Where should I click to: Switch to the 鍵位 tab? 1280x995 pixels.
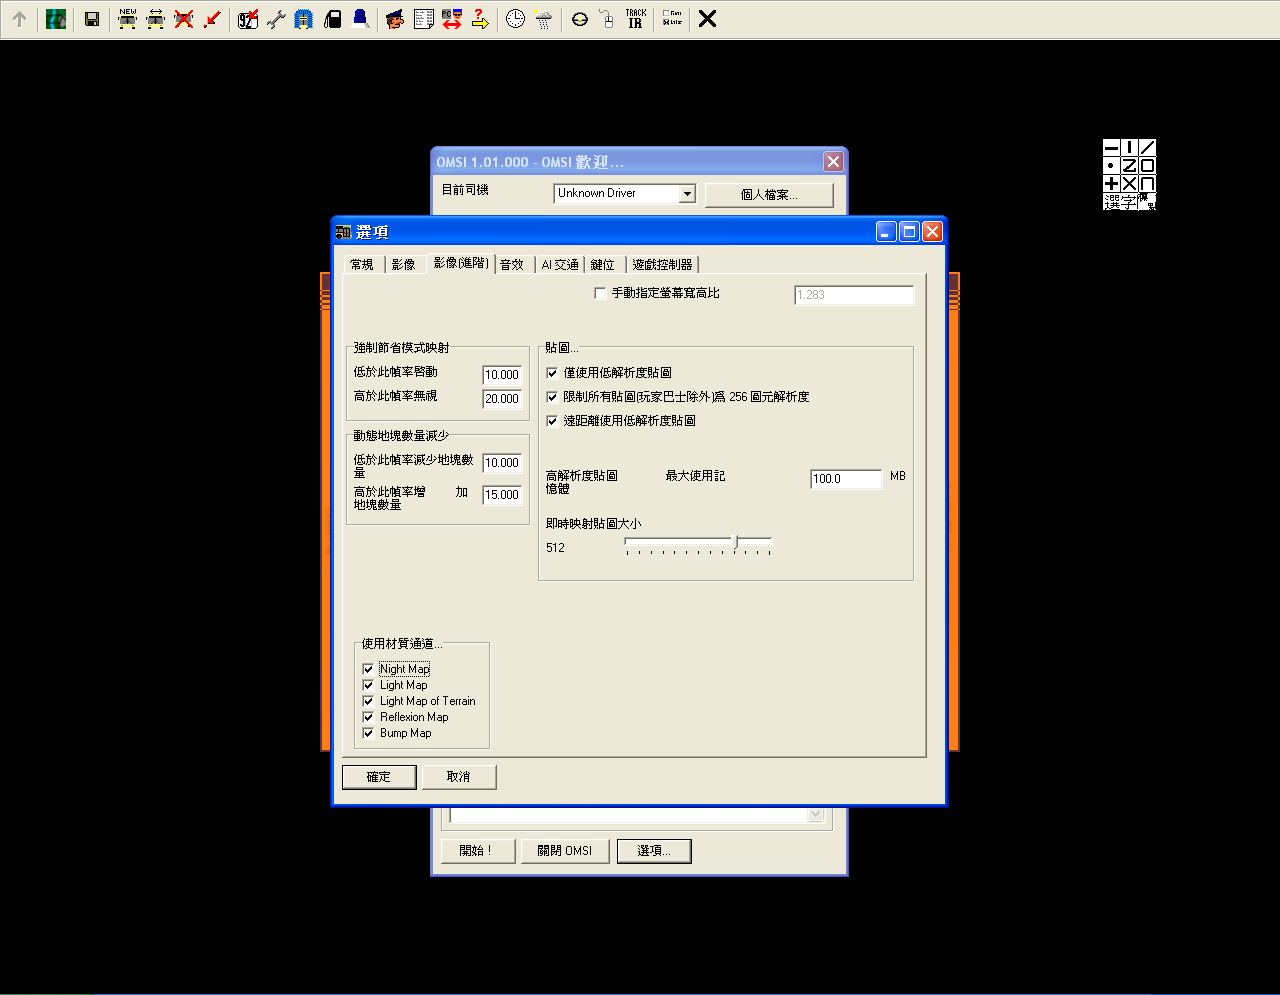coord(603,265)
